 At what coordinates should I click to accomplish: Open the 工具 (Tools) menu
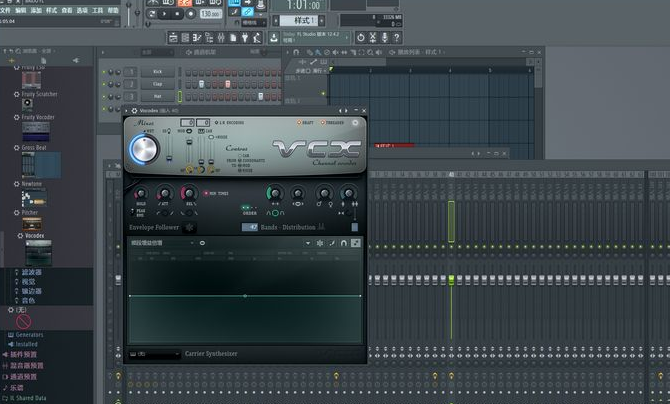click(97, 10)
